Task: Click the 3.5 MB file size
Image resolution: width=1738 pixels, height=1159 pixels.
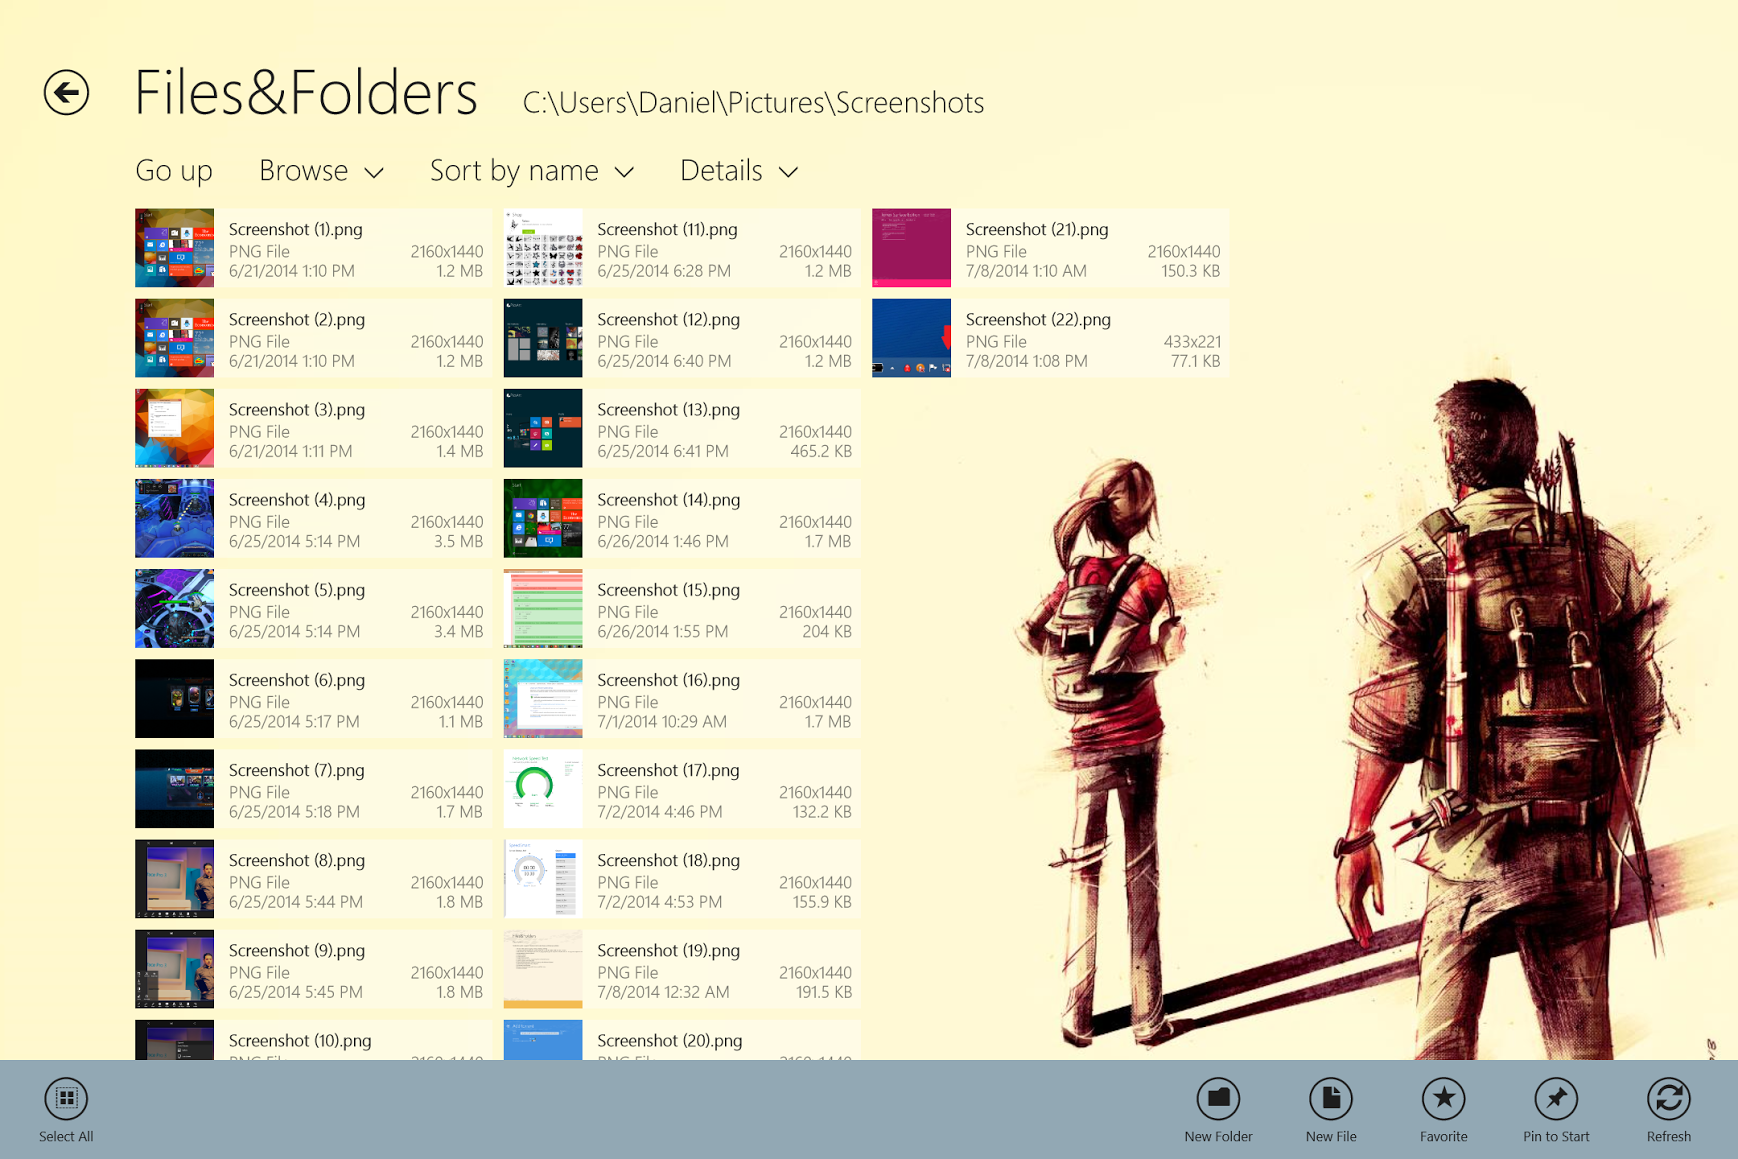Action: [459, 542]
